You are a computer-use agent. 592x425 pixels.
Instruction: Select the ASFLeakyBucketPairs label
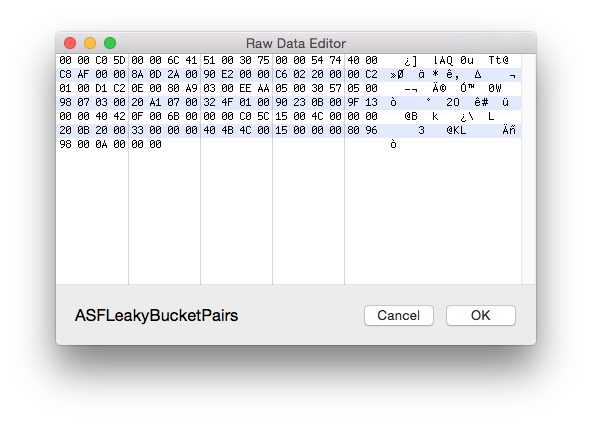pos(156,316)
